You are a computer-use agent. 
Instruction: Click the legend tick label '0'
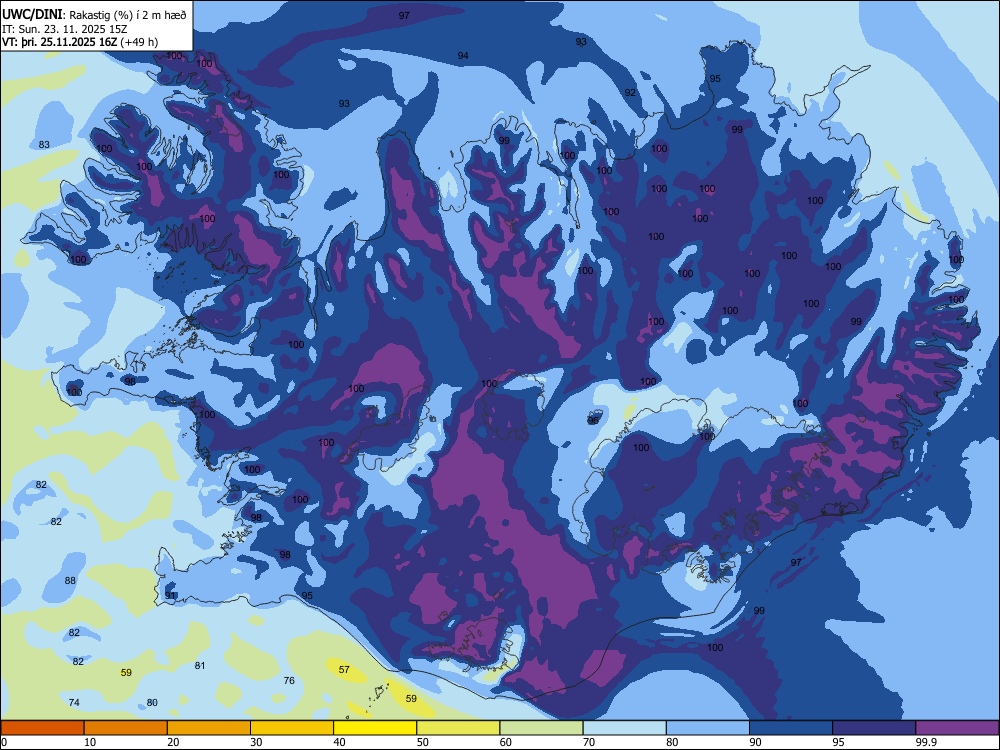point(4,742)
